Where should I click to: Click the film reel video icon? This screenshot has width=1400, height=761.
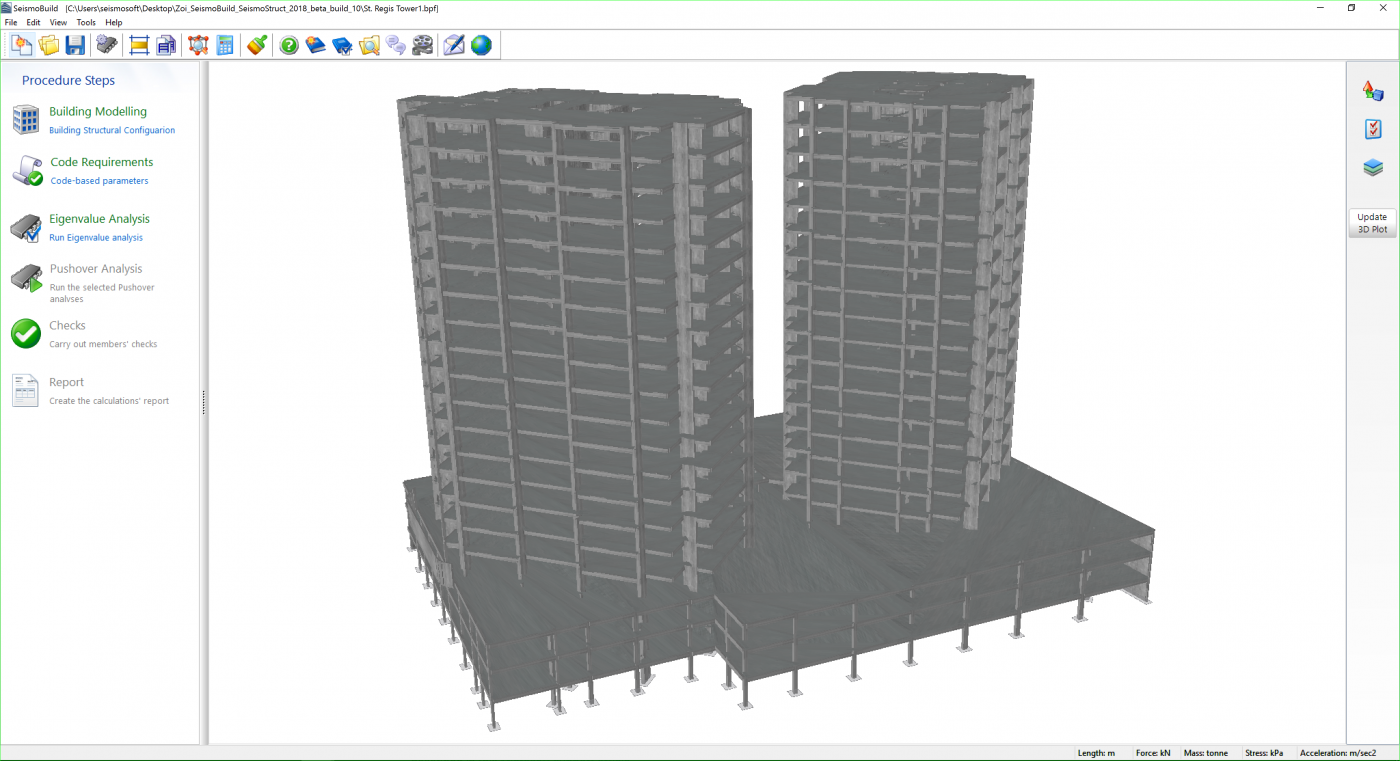(x=422, y=45)
